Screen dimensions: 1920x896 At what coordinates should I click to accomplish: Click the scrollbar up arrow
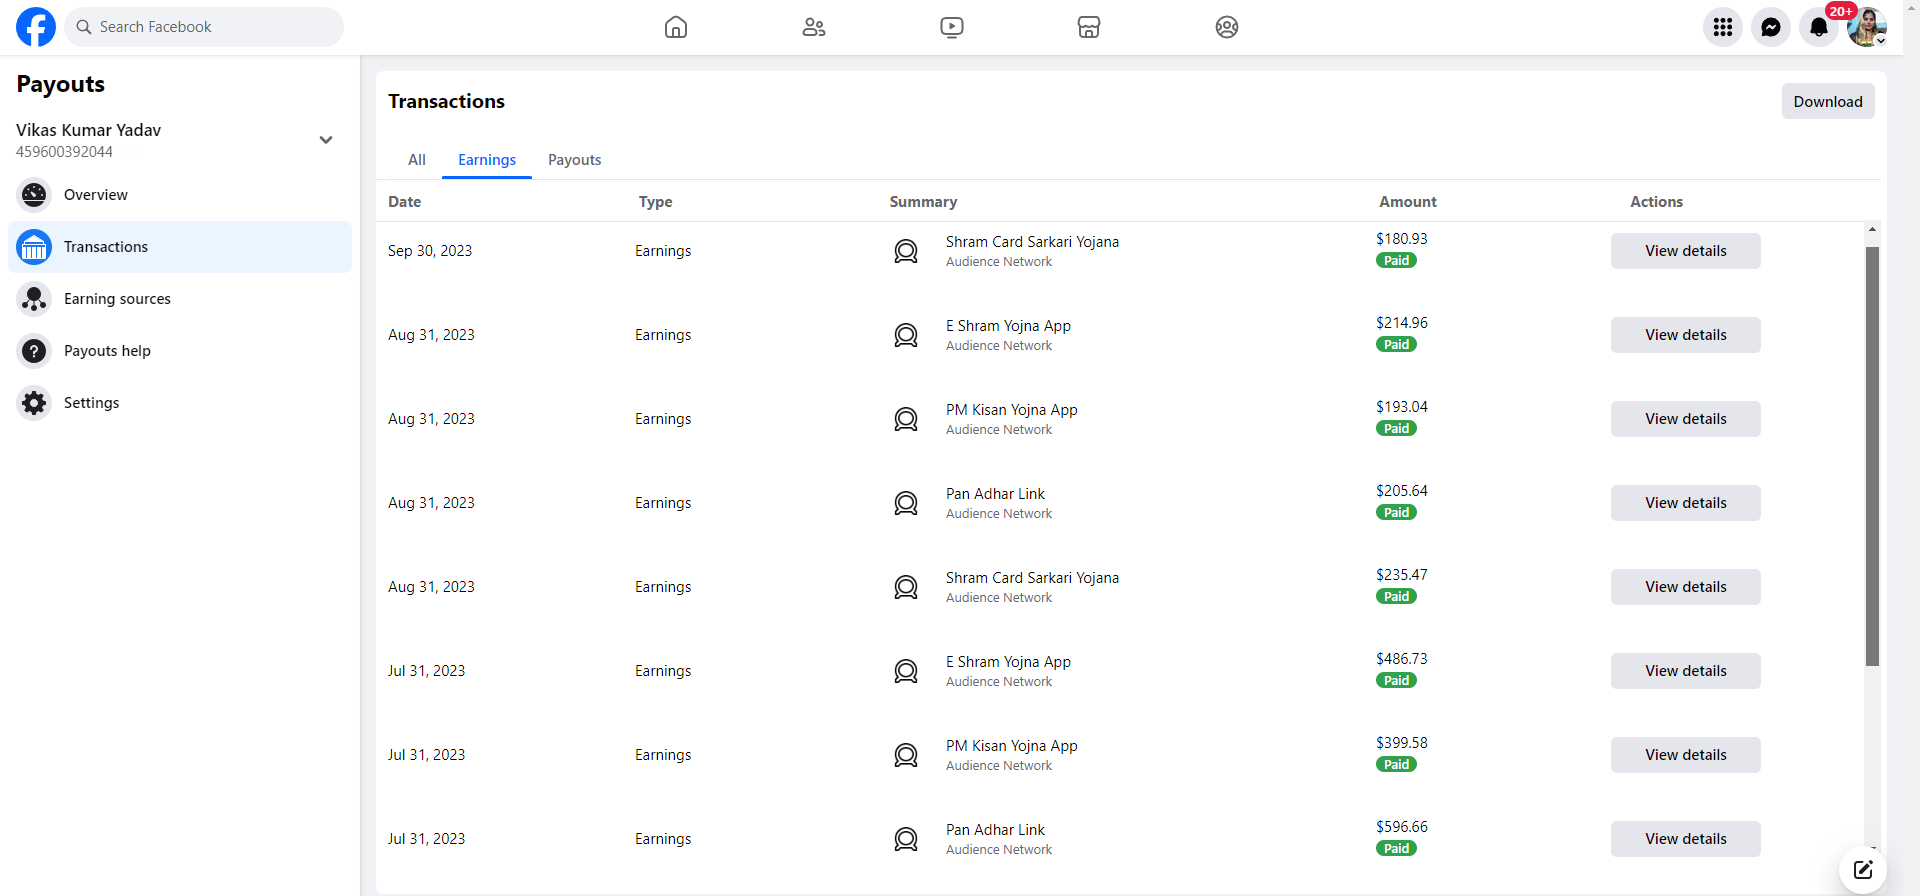pos(1872,230)
